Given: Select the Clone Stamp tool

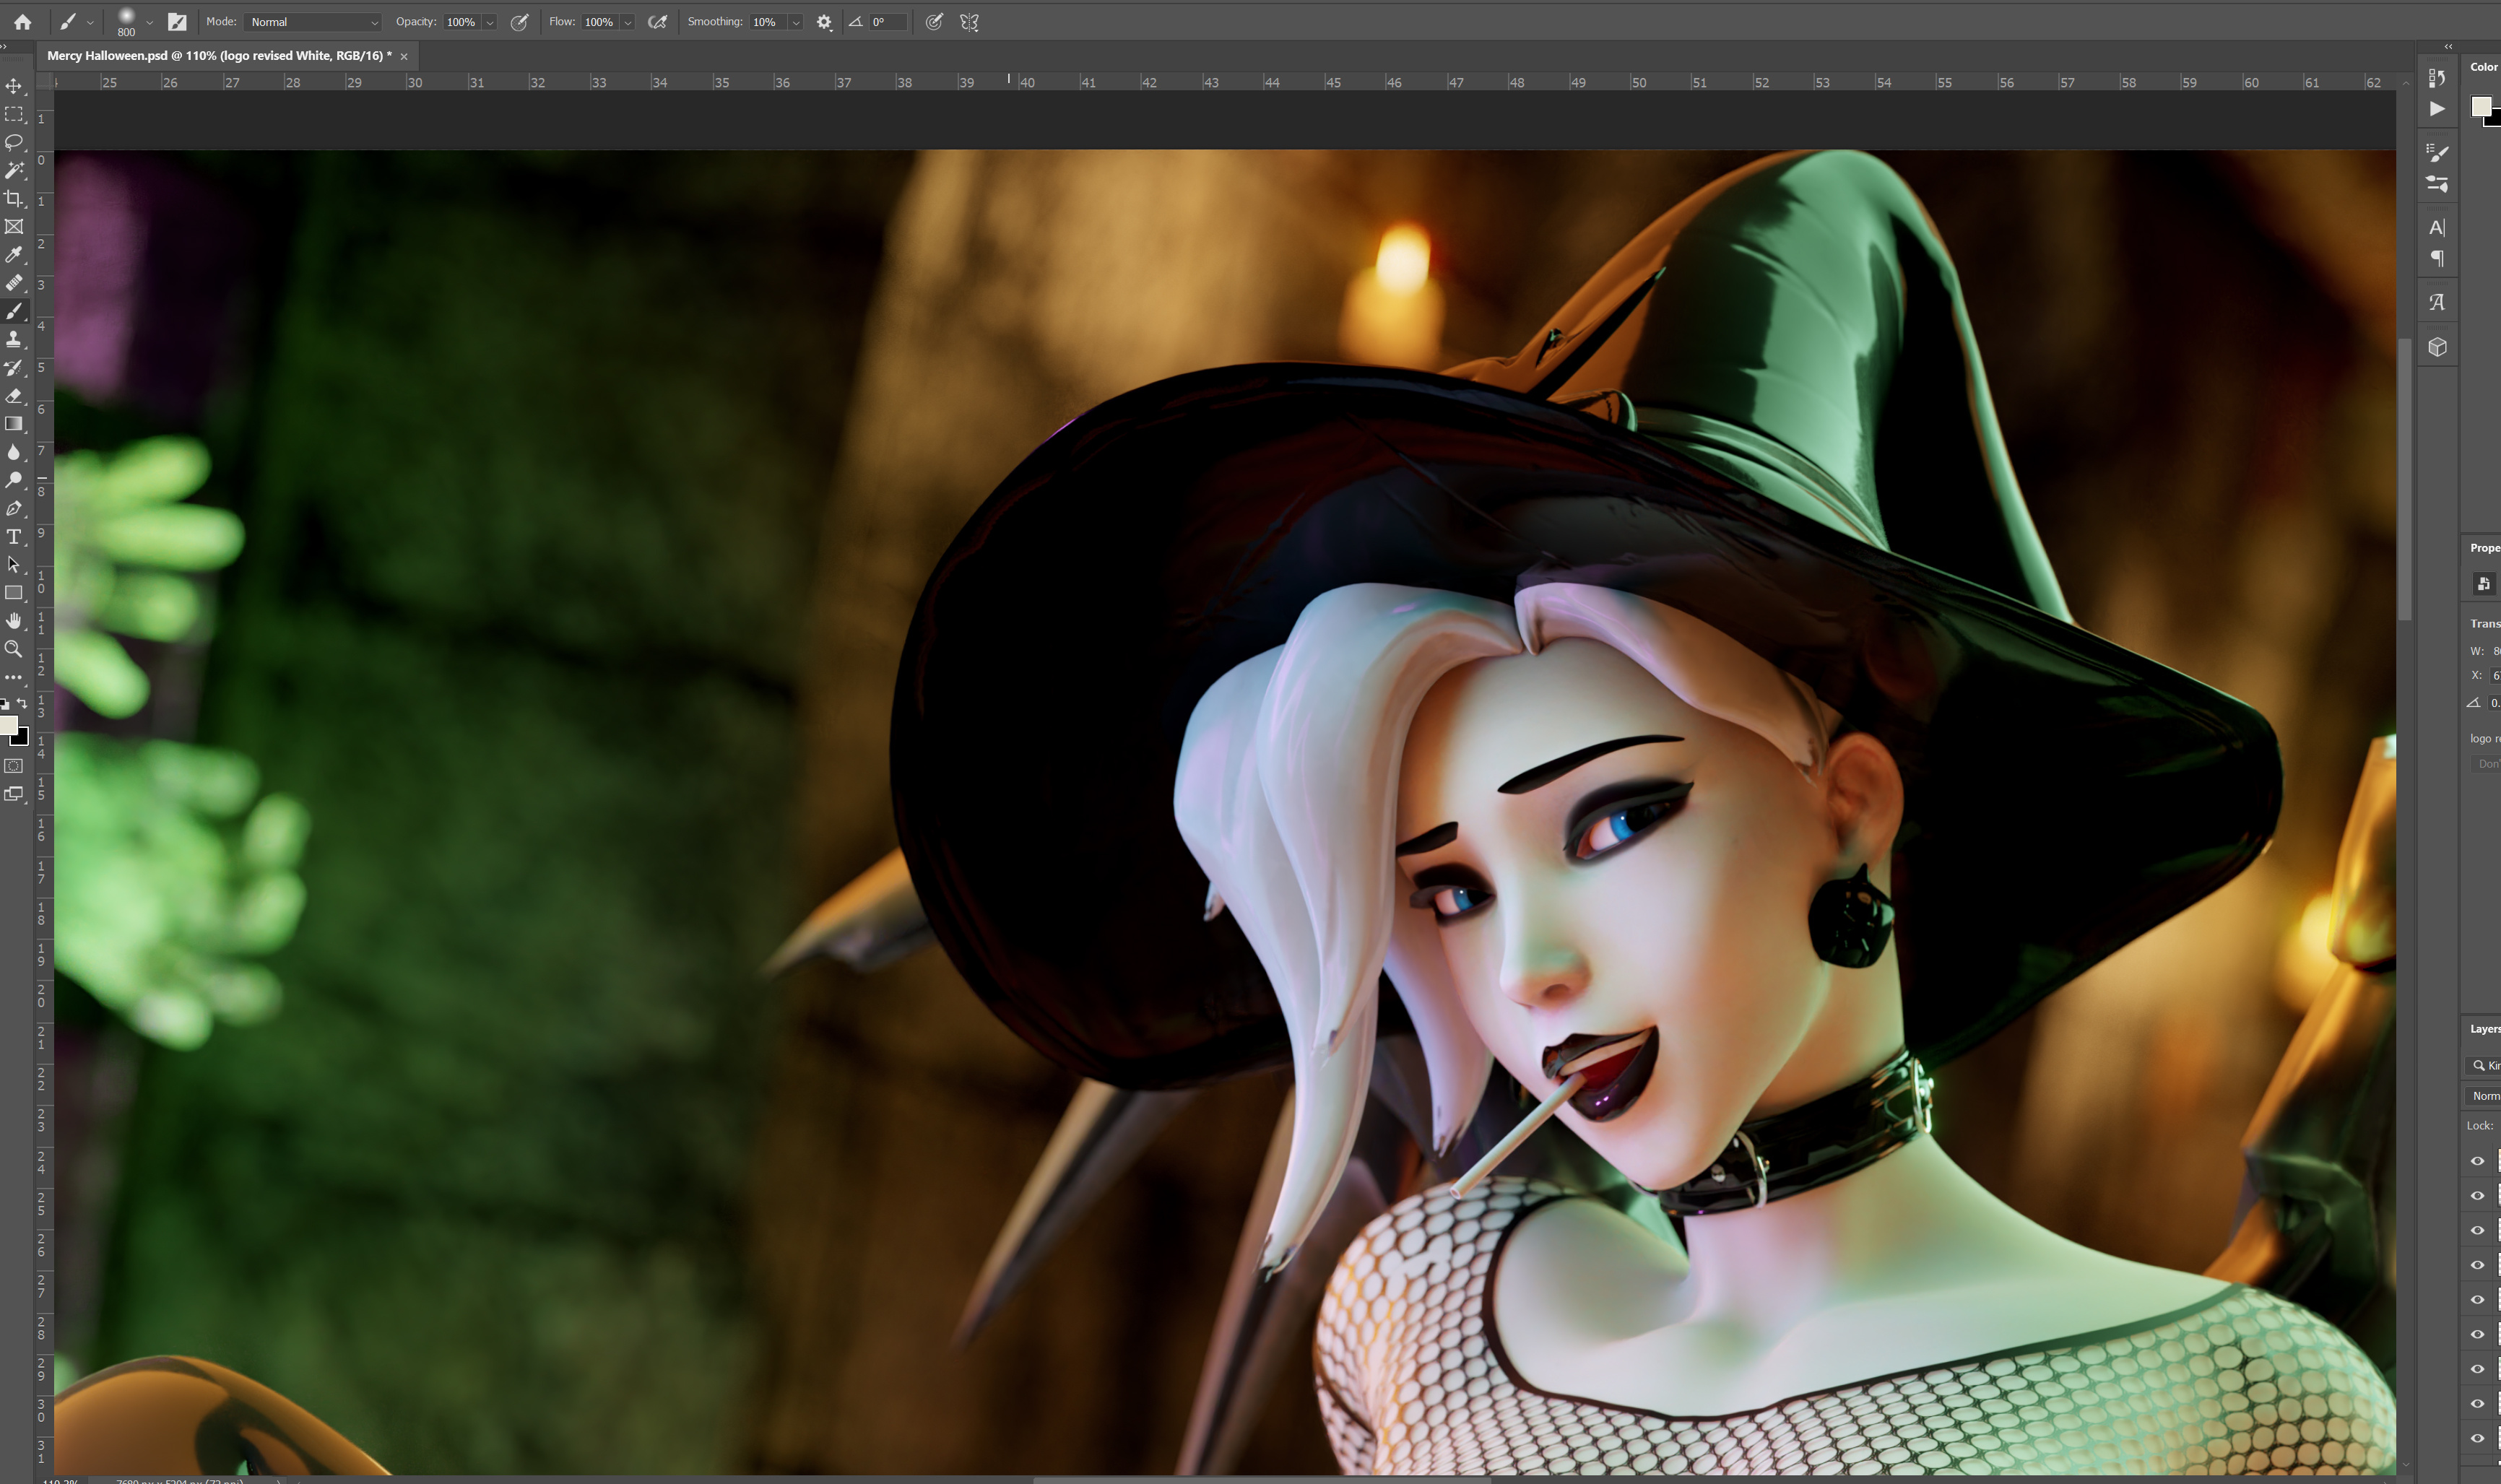Looking at the screenshot, I should 14,339.
